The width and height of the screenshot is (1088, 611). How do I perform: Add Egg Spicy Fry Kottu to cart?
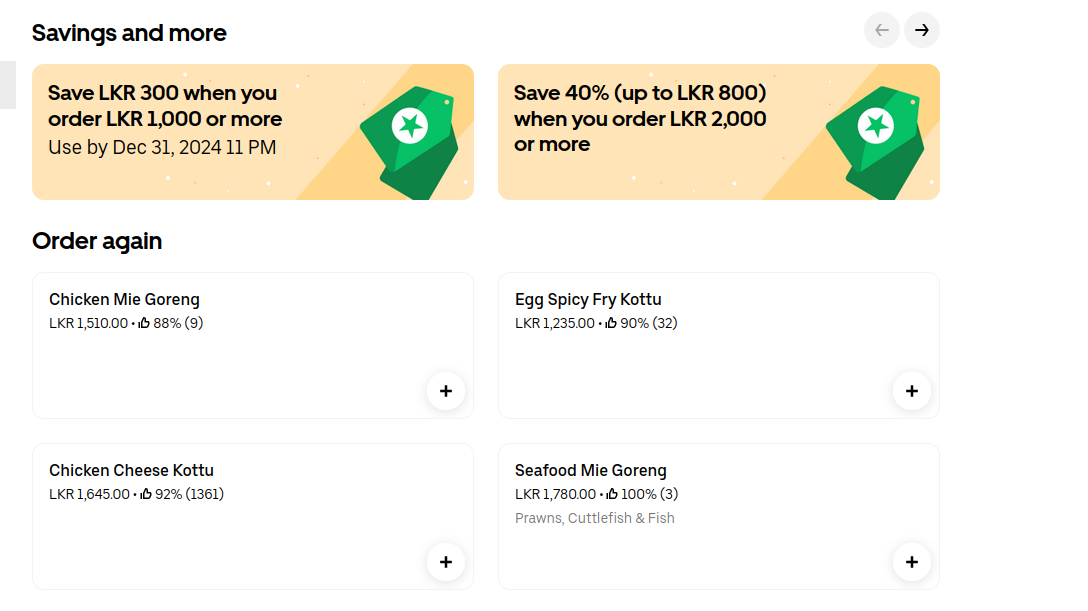coord(912,391)
